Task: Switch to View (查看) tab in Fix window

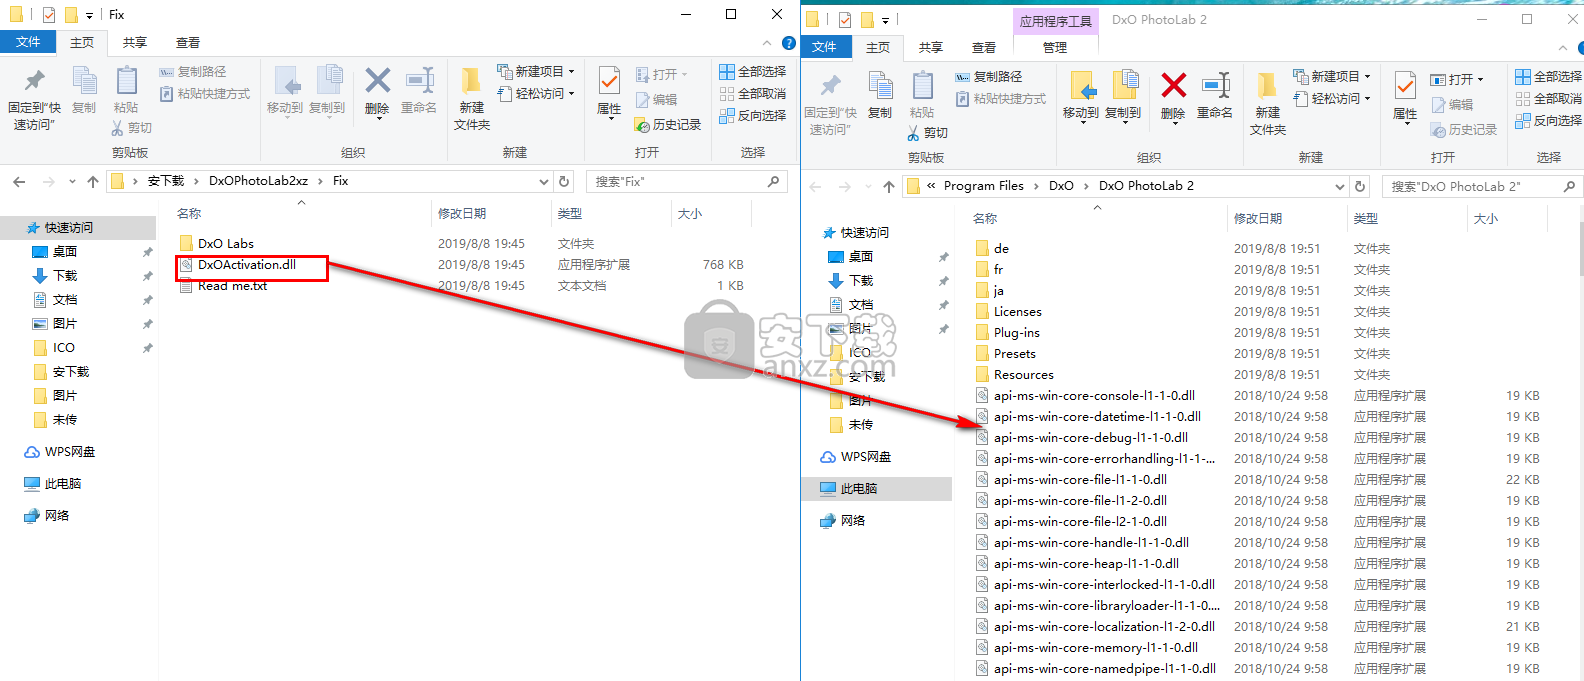Action: [188, 42]
